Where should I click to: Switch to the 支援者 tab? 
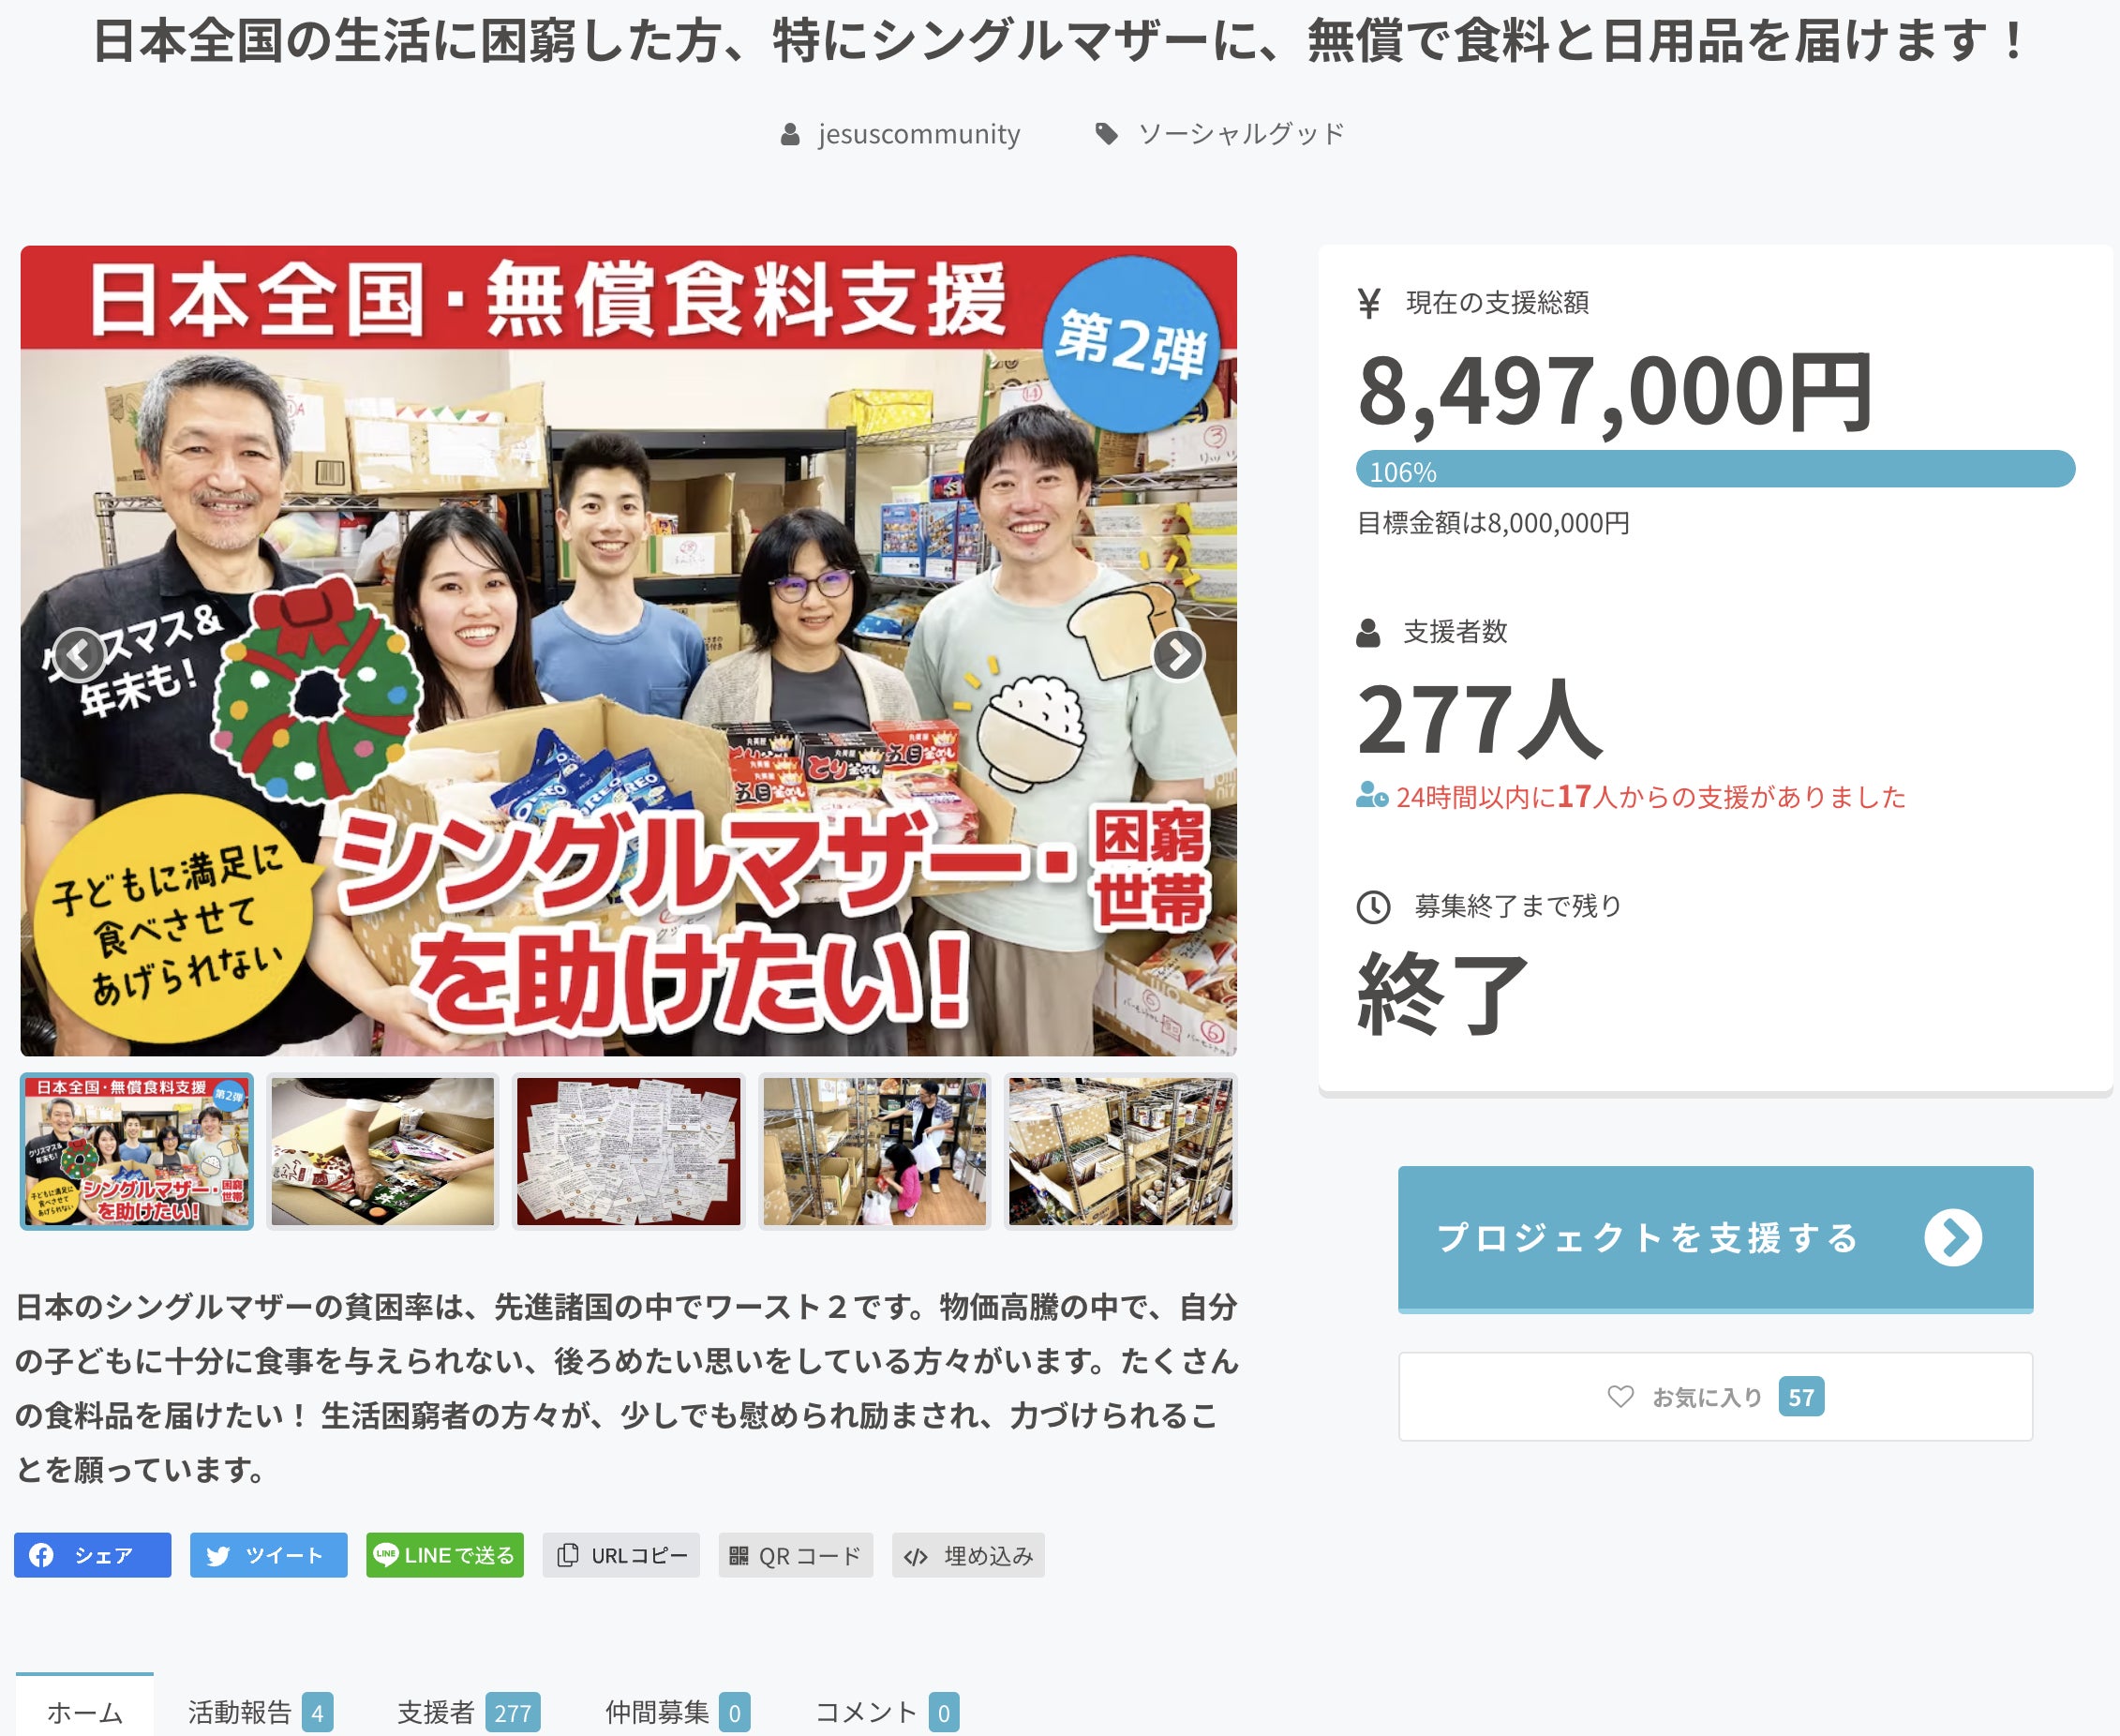click(x=469, y=1712)
